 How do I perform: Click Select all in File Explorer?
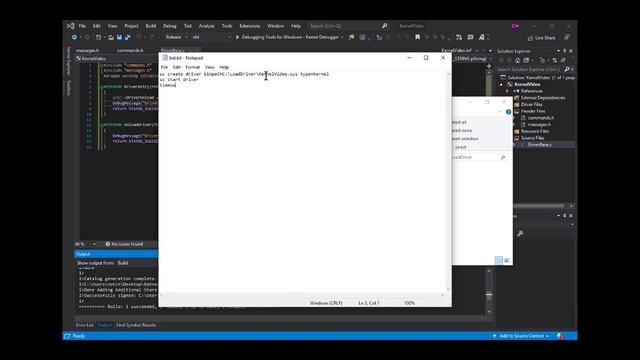coord(460,122)
